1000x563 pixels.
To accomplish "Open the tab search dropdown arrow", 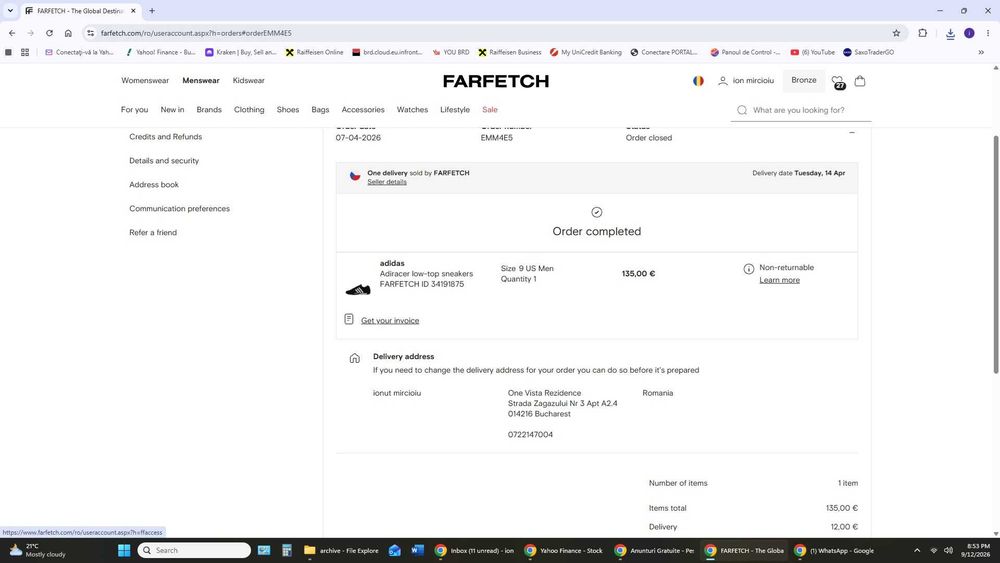I will 10,11.
